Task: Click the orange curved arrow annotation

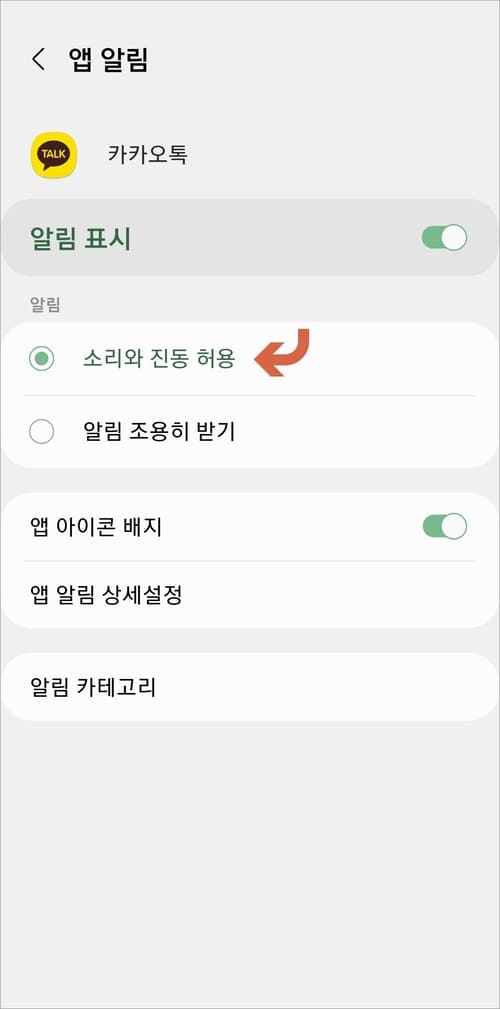Action: pos(283,352)
